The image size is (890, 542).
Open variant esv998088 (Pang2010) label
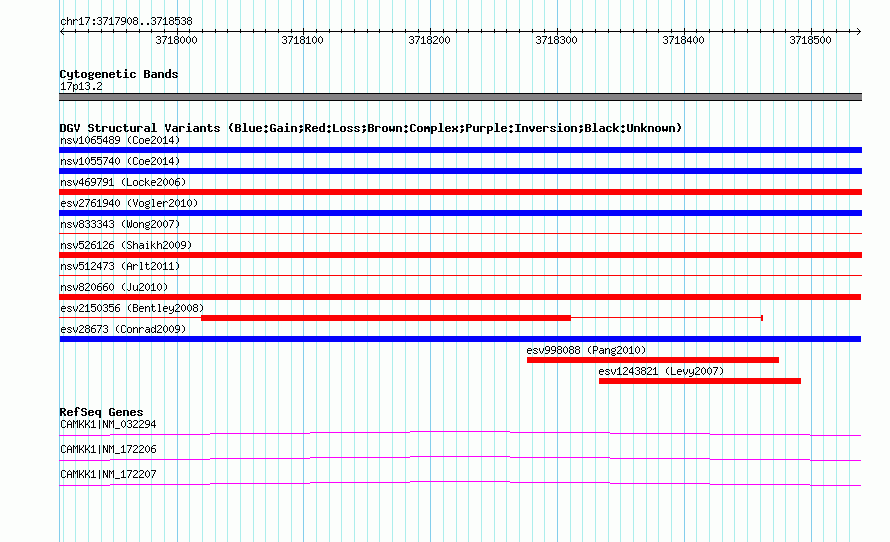586,350
